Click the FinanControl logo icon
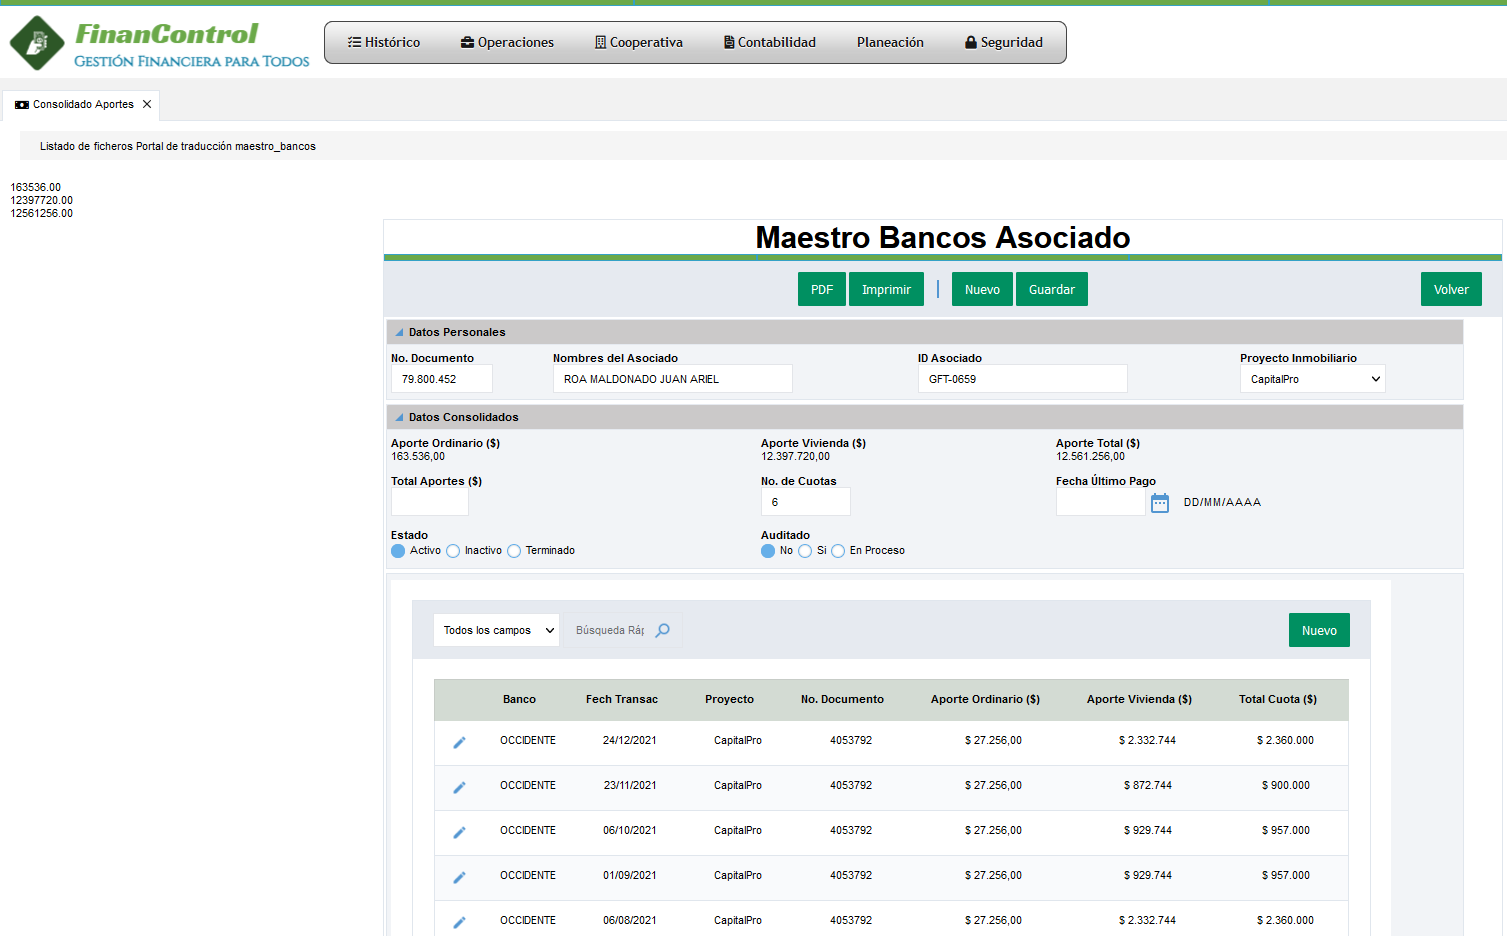 [37, 43]
